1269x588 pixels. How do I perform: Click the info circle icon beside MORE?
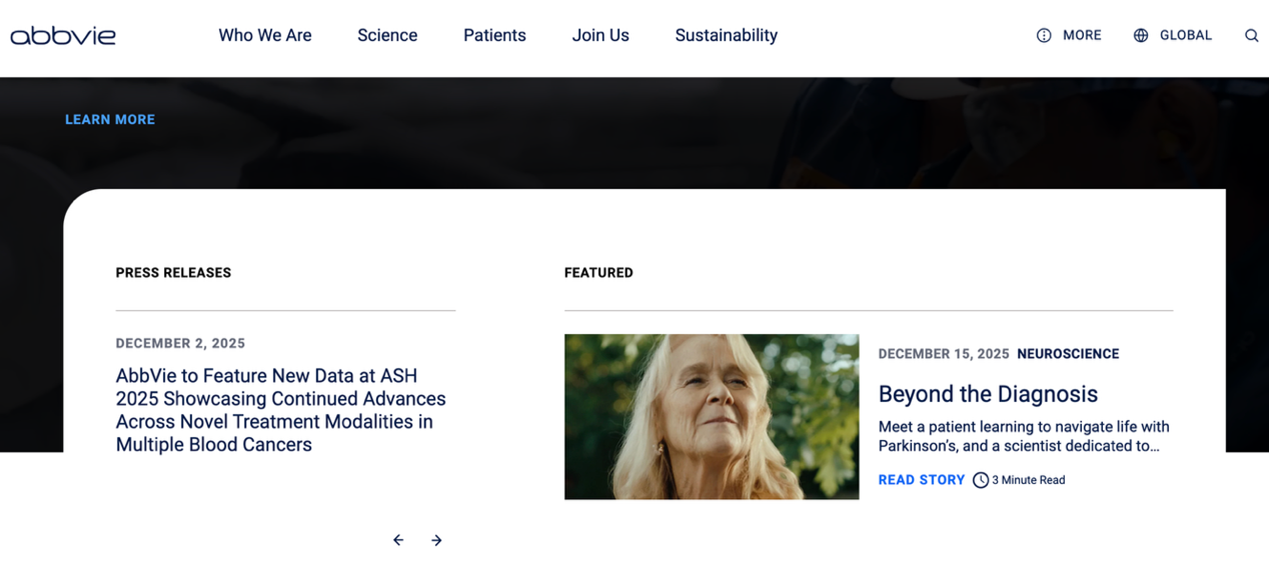[x=1043, y=35]
